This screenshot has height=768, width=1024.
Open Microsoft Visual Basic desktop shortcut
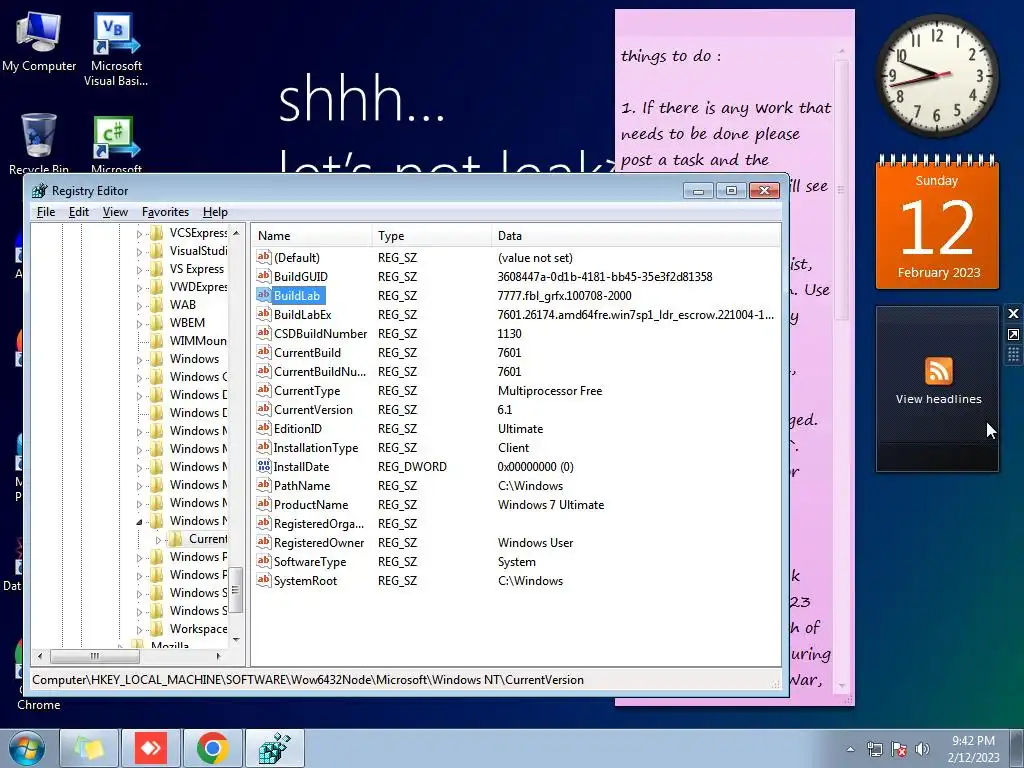(x=116, y=47)
